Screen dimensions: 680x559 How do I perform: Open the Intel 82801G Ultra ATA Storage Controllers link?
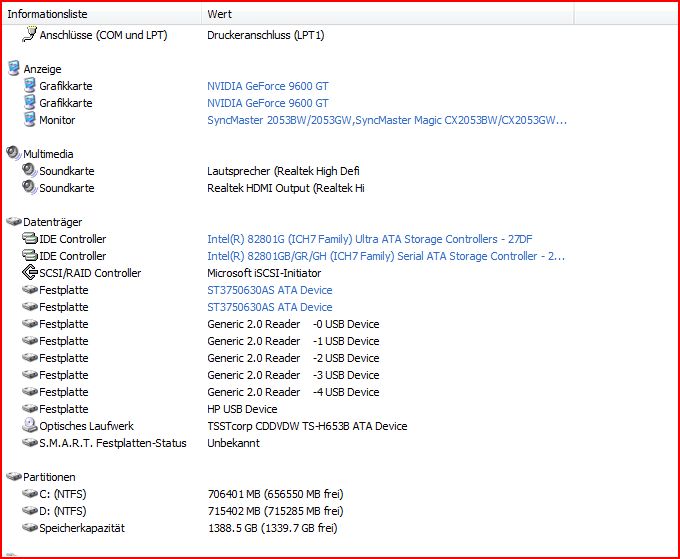coord(369,239)
